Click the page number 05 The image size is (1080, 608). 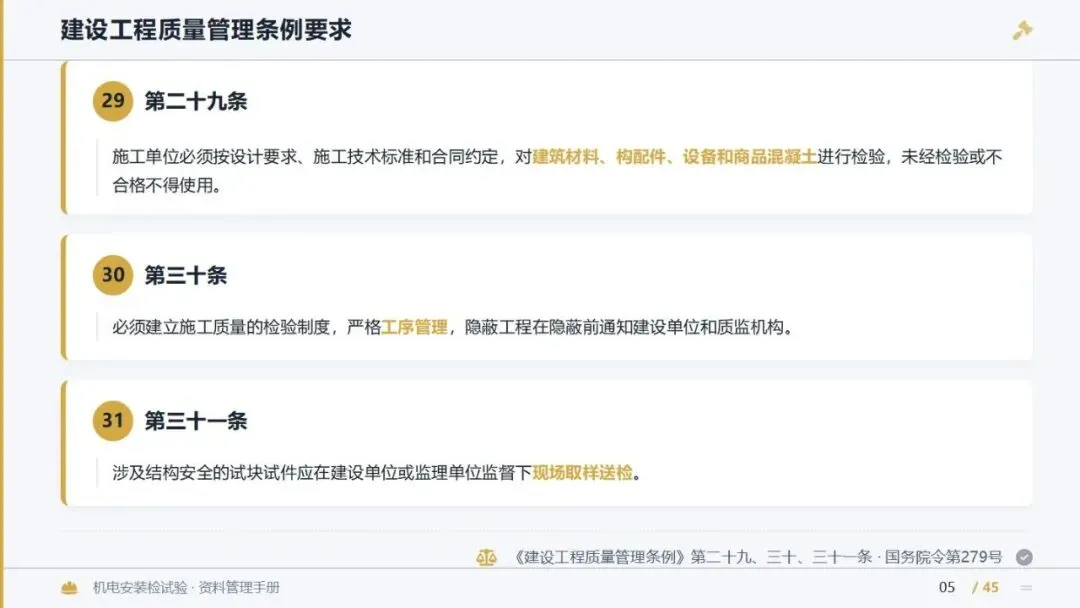[947, 587]
